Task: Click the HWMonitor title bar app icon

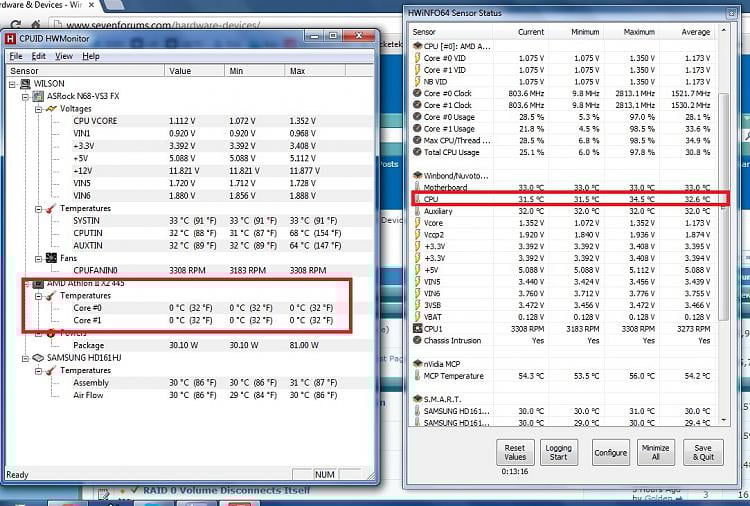Action: point(11,38)
